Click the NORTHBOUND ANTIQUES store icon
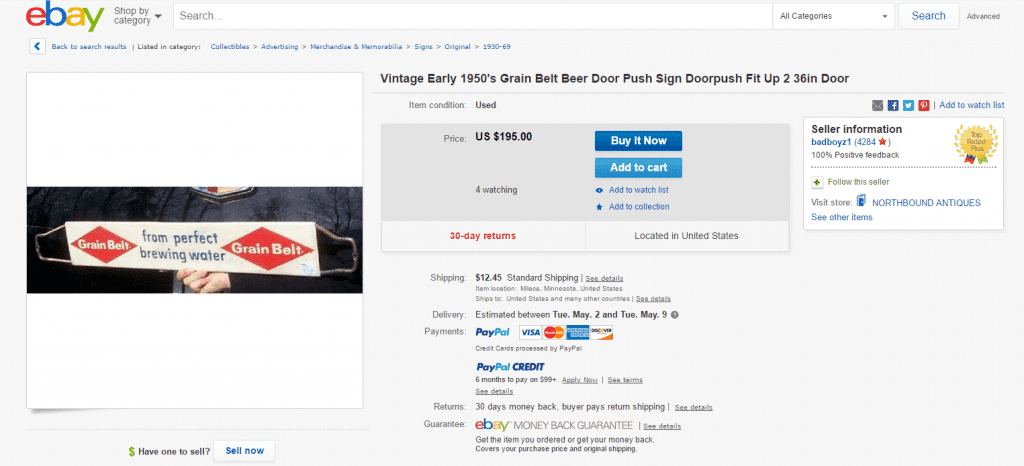Screen dimensions: 1024x466 coord(861,202)
